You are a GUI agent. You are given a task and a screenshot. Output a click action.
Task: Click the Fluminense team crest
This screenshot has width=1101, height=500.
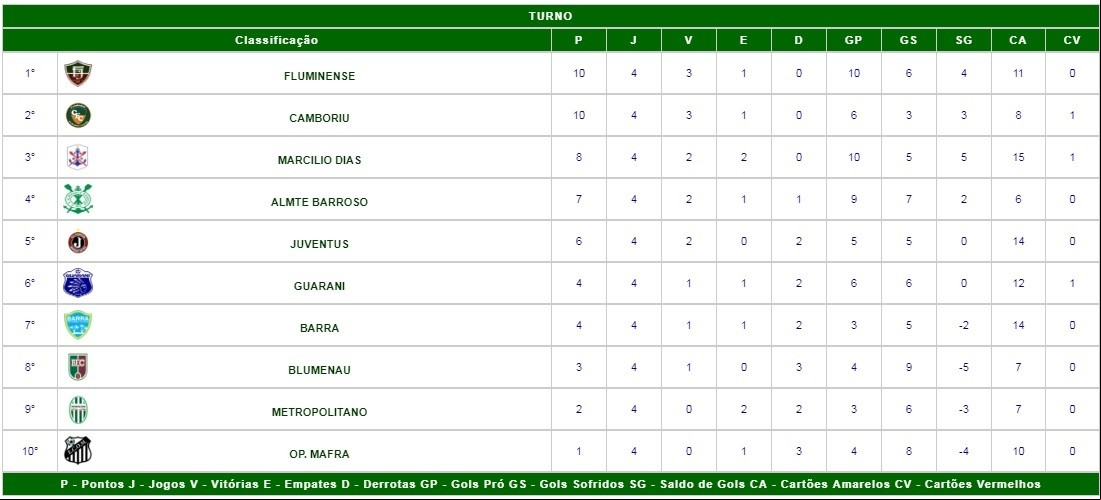coord(78,73)
